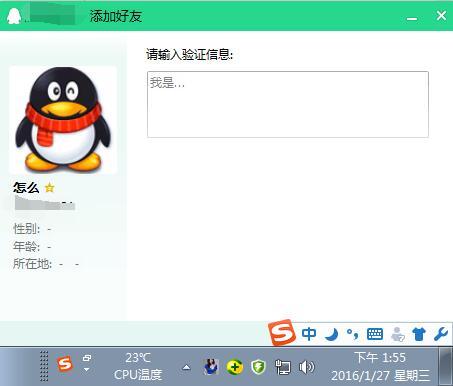Viewport: 453px width, 386px height.
Task: Click the dotted taskbar toolbar grip
Action: (44, 366)
